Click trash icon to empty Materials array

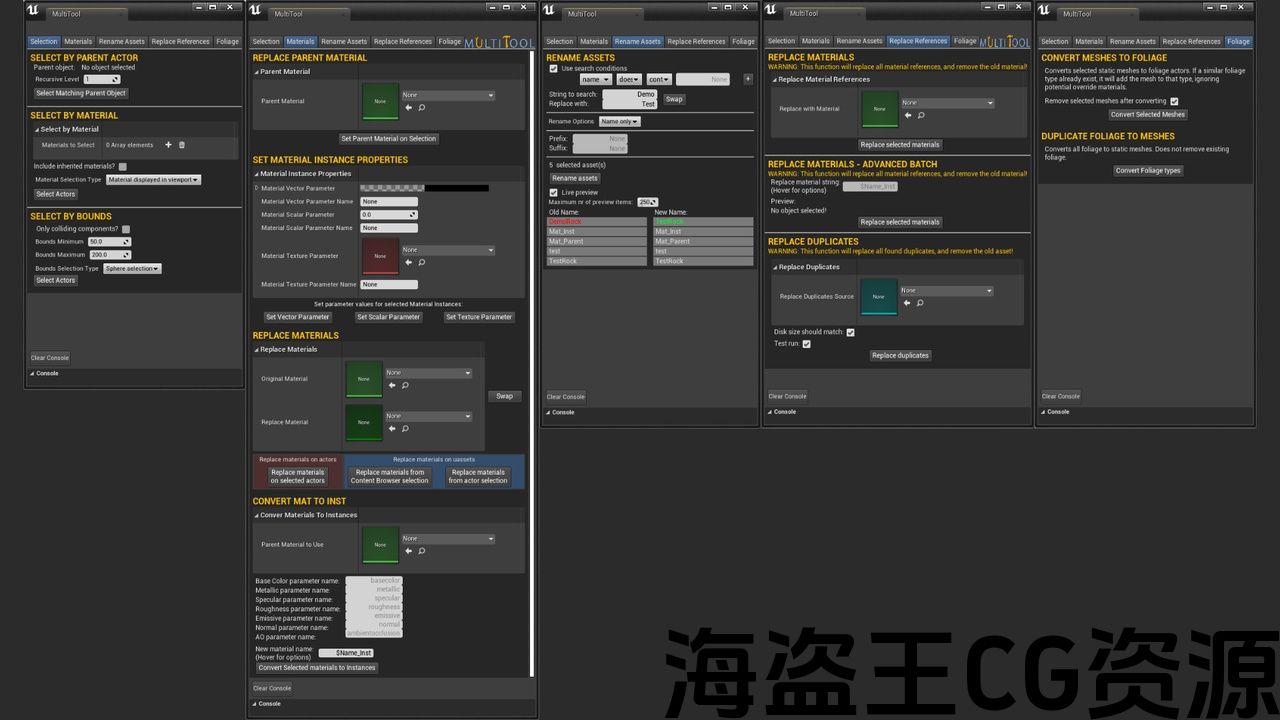(181, 145)
